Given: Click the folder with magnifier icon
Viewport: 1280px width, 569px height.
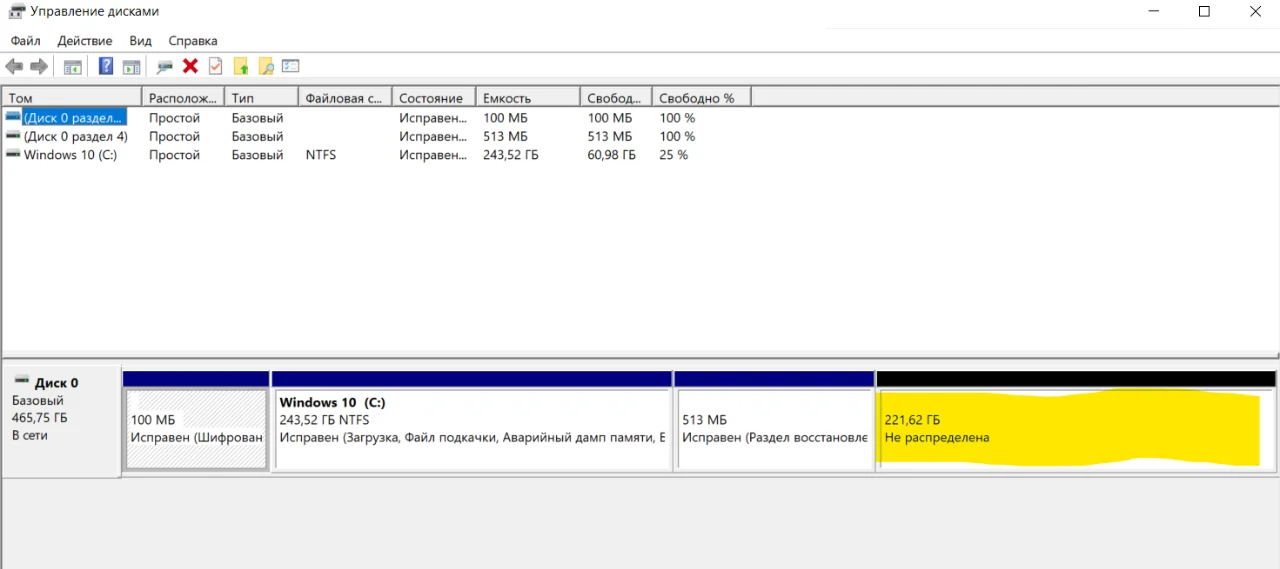Looking at the screenshot, I should (266, 67).
